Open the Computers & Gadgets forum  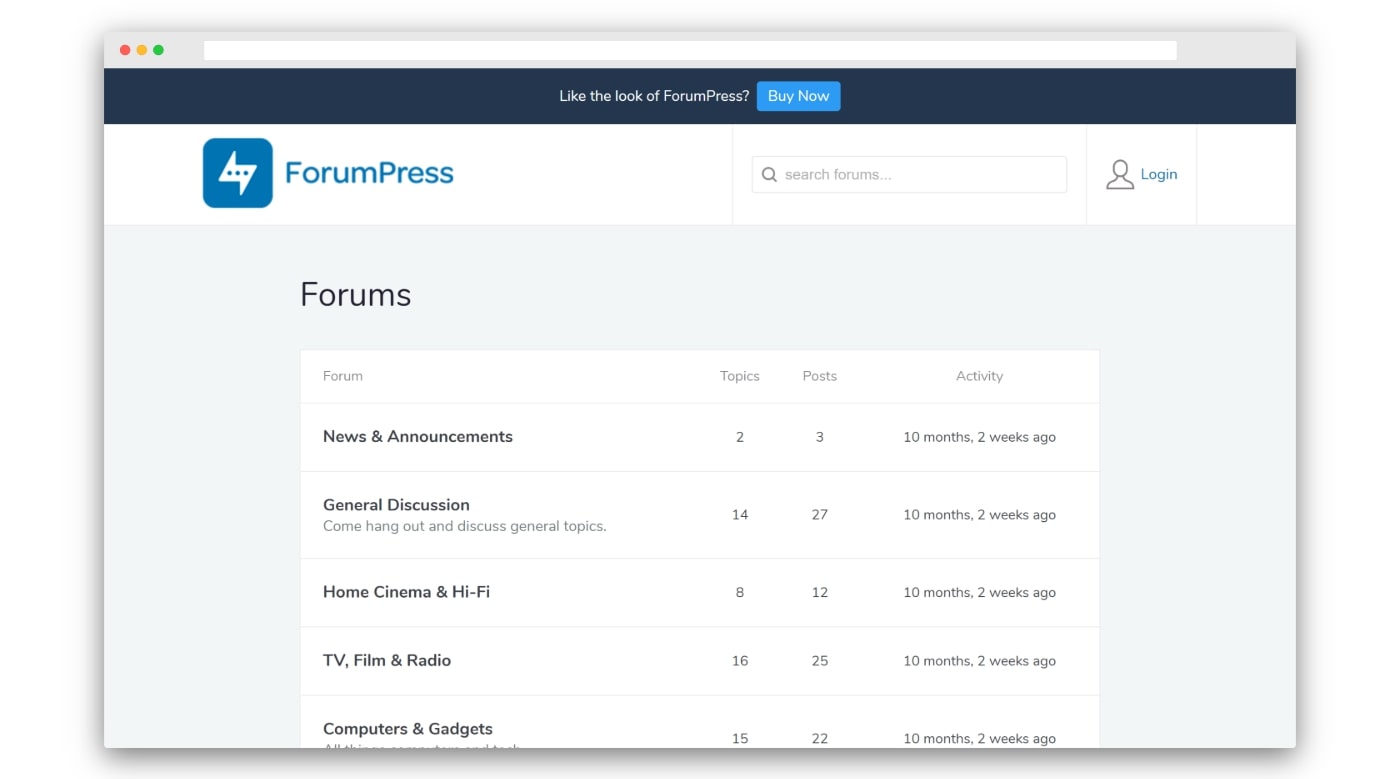408,729
